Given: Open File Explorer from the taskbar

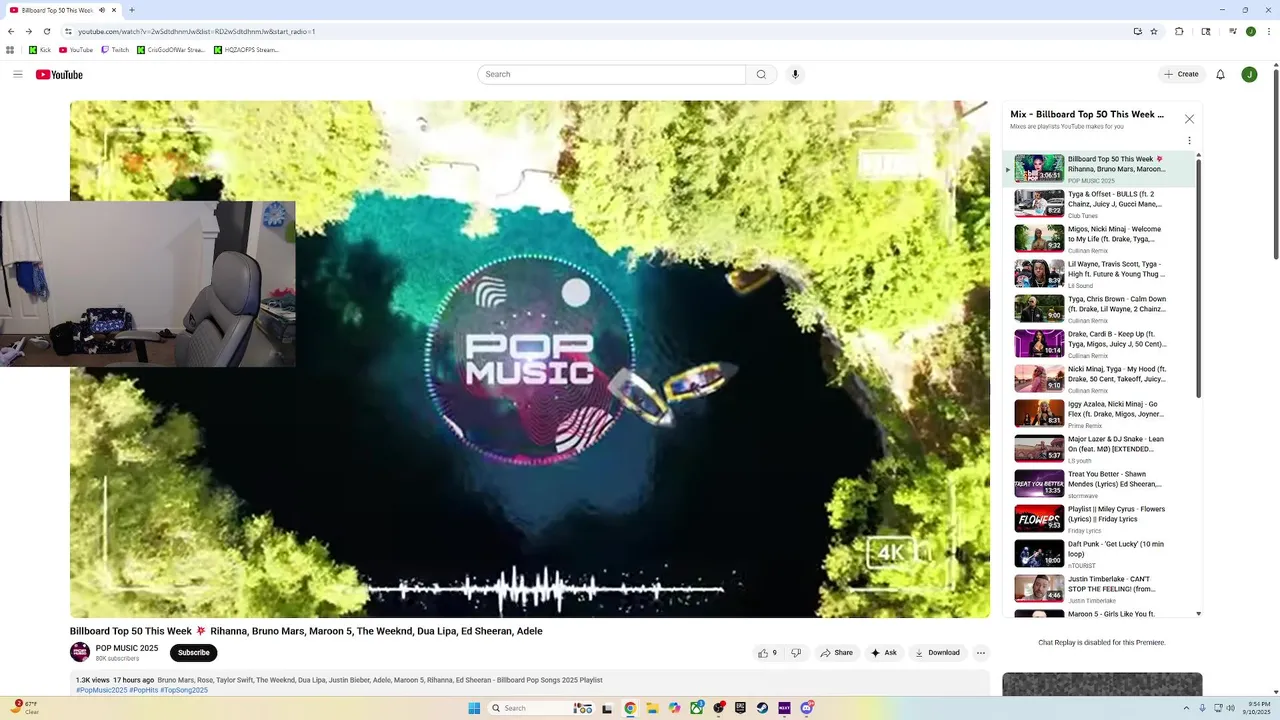Looking at the screenshot, I should tap(652, 708).
